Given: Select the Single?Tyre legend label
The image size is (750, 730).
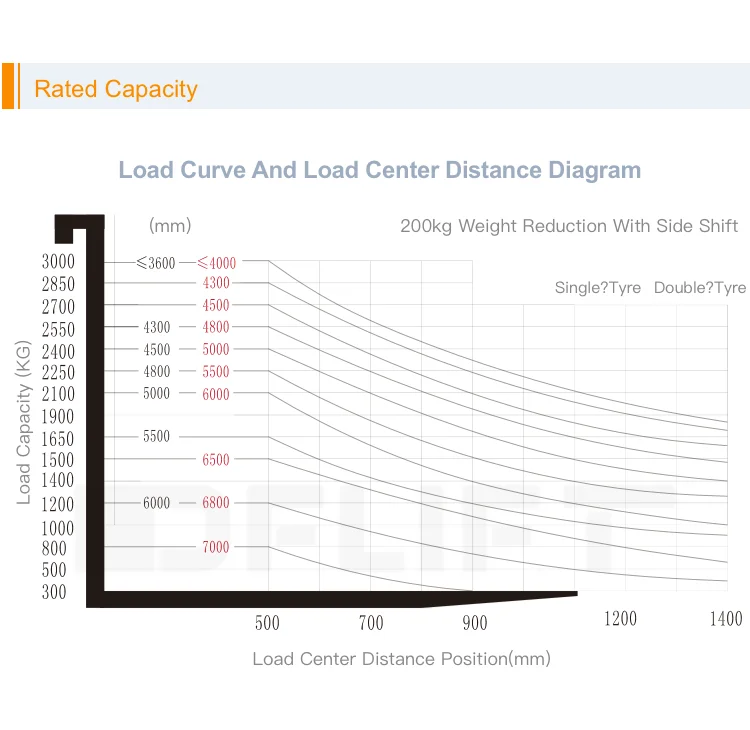Looking at the screenshot, I should [x=598, y=288].
